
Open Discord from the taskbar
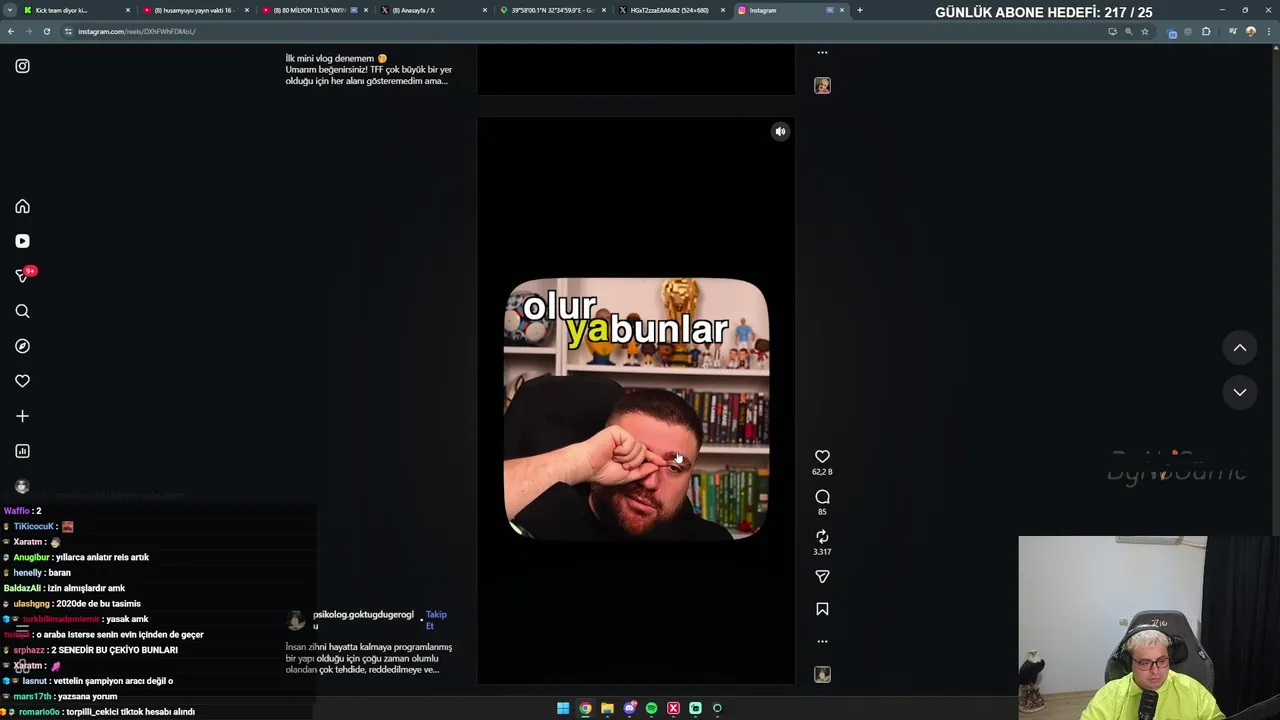click(629, 708)
